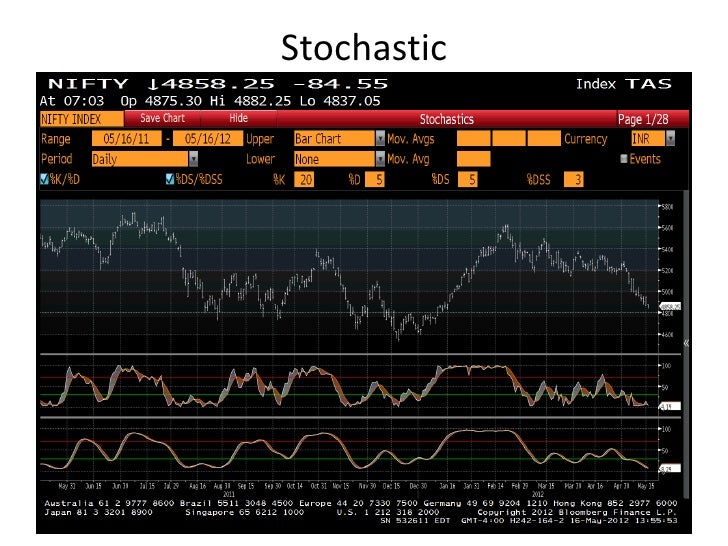
Task: Click the Upper label
Action: pos(260,139)
